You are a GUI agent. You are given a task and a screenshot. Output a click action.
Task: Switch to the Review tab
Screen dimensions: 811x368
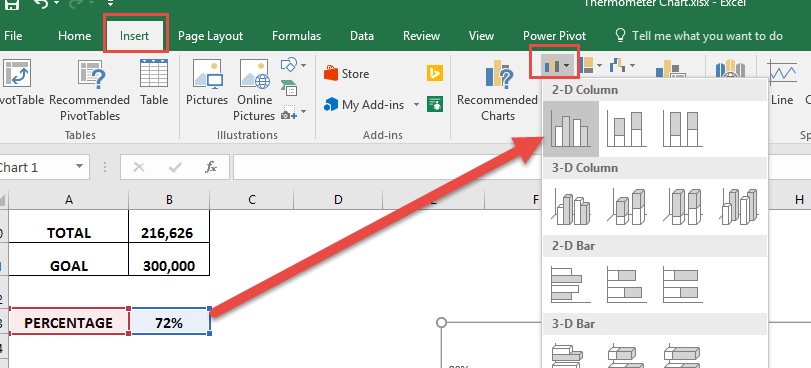point(421,36)
